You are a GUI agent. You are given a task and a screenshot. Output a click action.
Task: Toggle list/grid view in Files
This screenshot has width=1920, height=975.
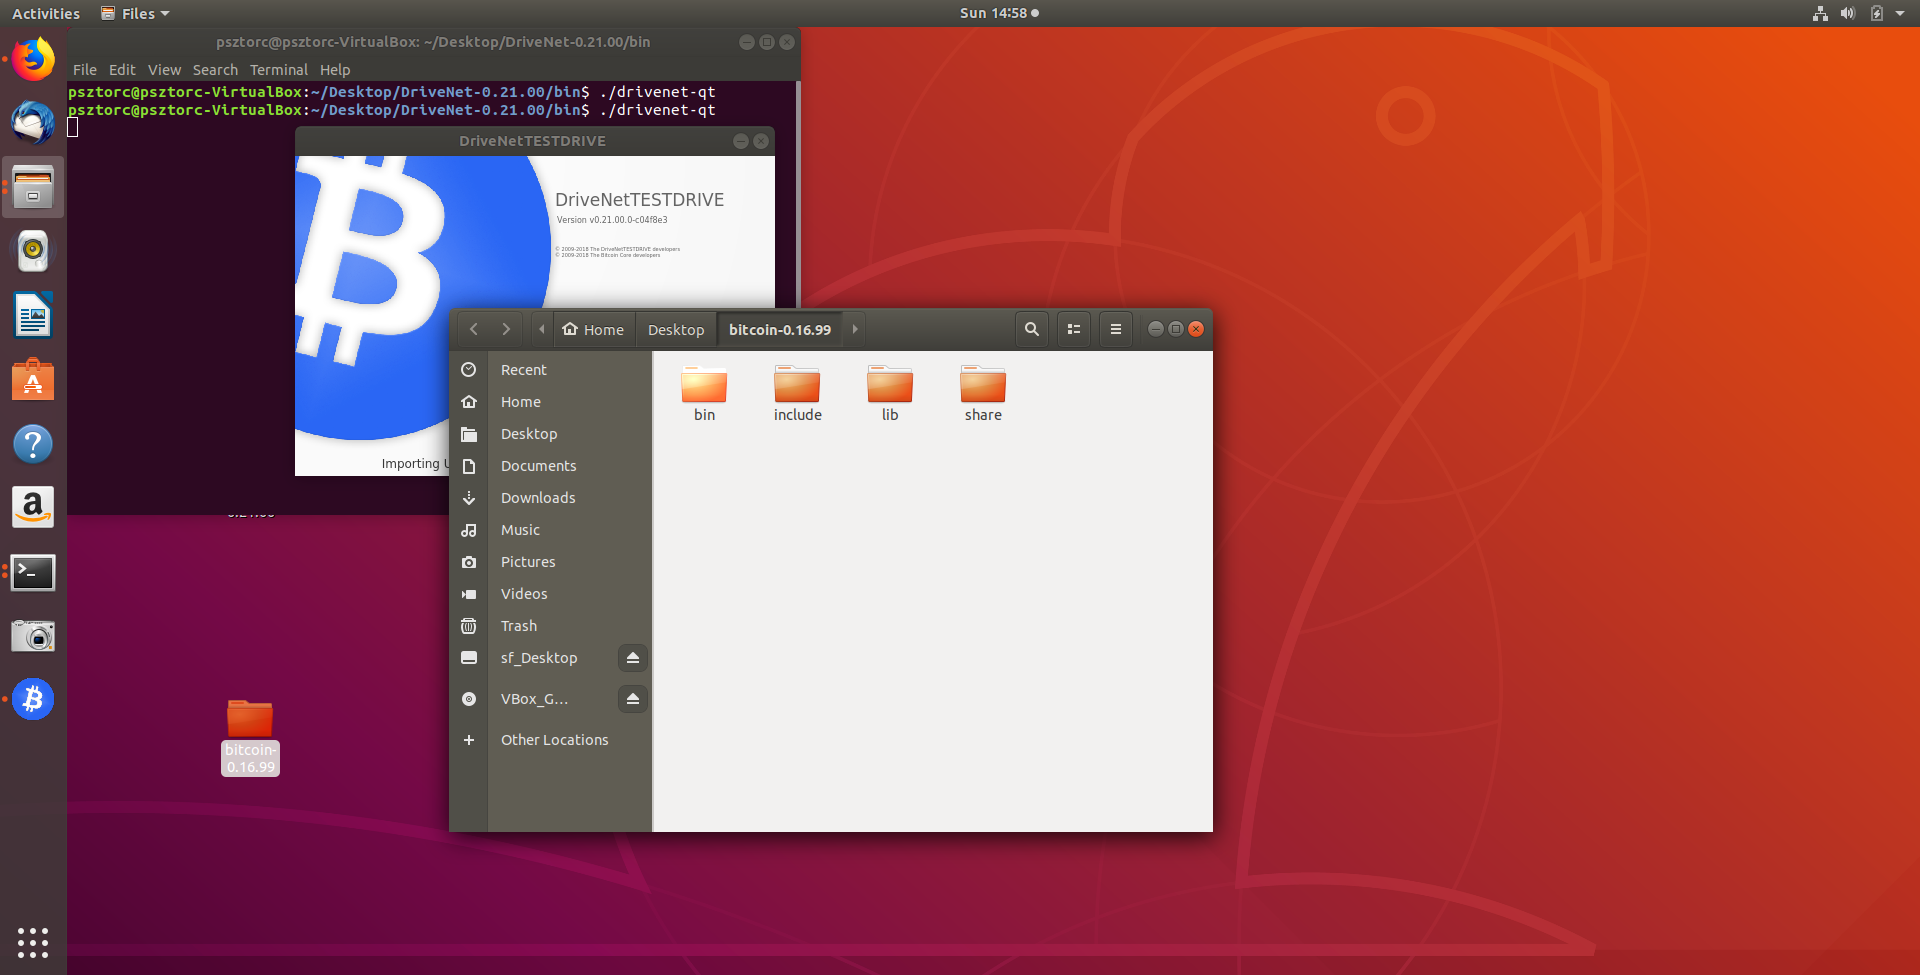click(1074, 329)
